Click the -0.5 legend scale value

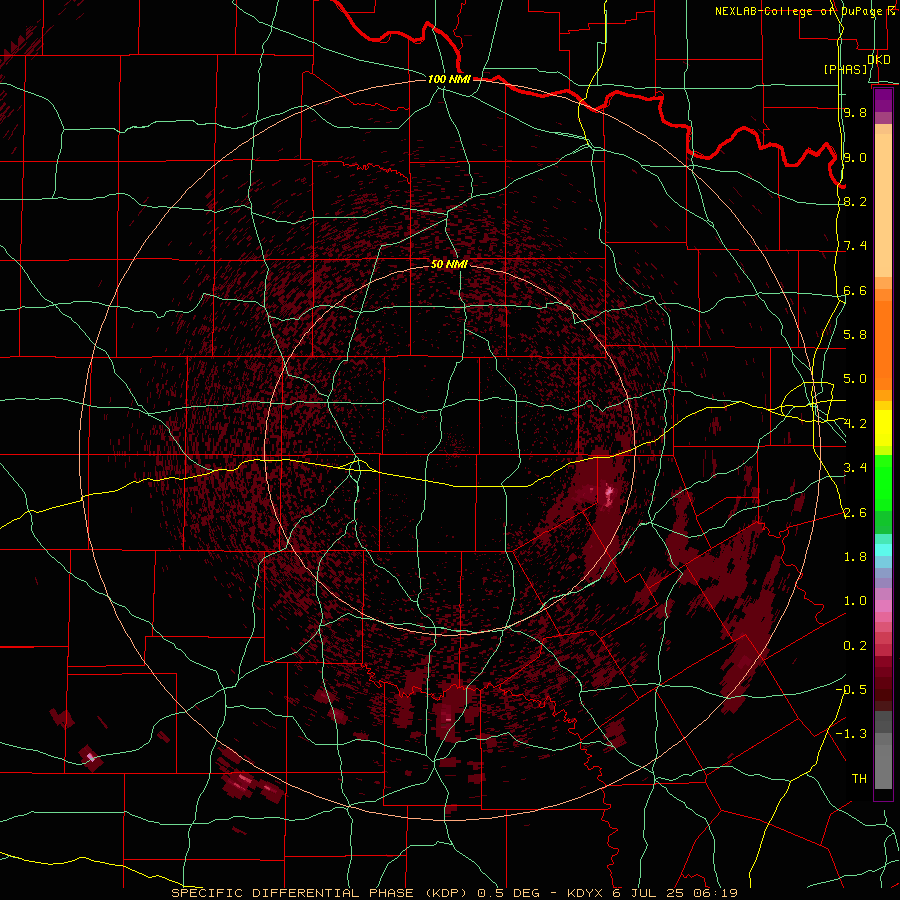coord(851,690)
